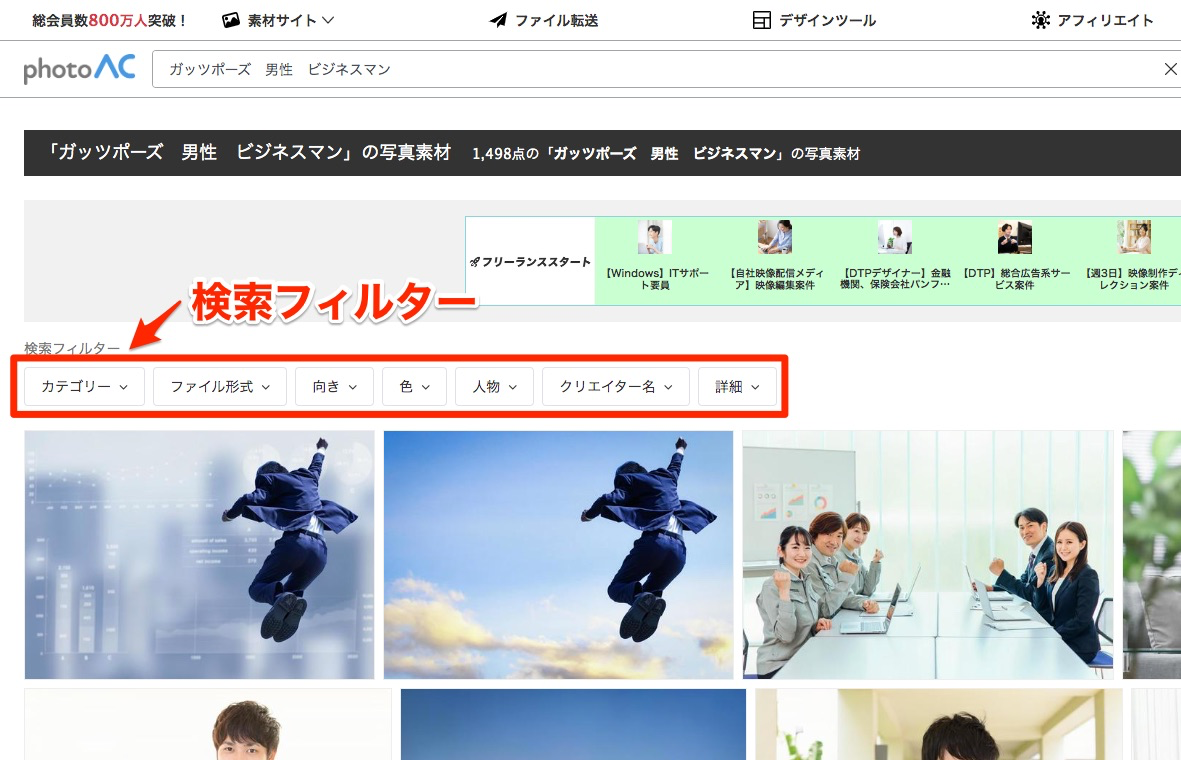Expand the ファイル形式 filter dropdown
Viewport: 1181px width, 760px height.
219,386
